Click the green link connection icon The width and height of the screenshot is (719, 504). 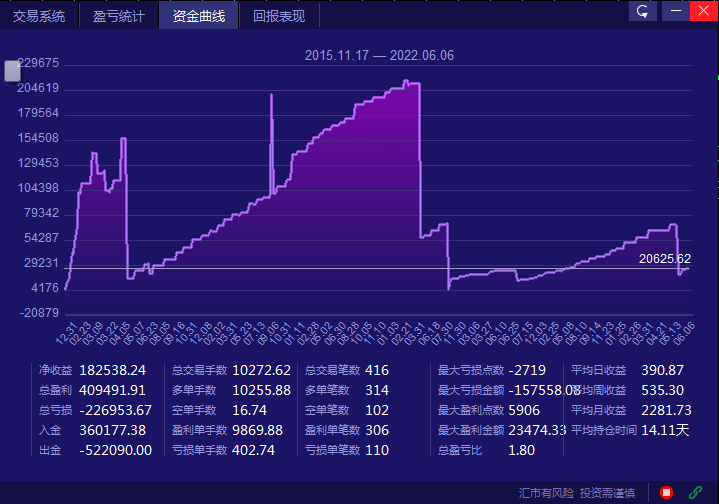695,493
